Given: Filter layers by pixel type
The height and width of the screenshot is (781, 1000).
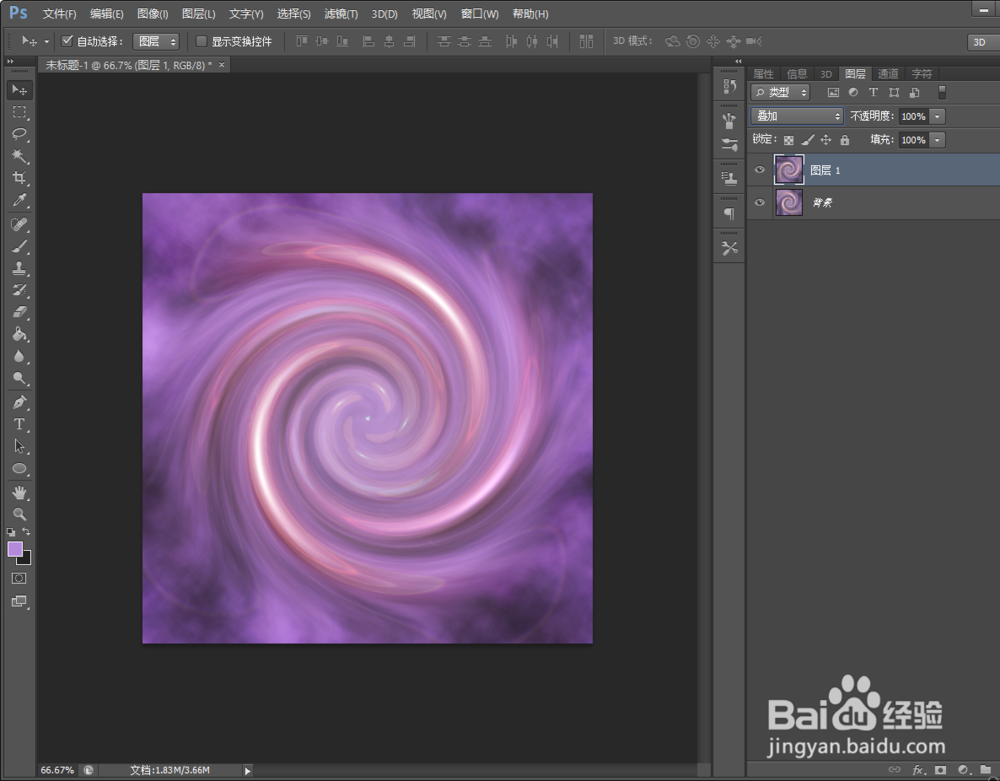Looking at the screenshot, I should [x=833, y=92].
